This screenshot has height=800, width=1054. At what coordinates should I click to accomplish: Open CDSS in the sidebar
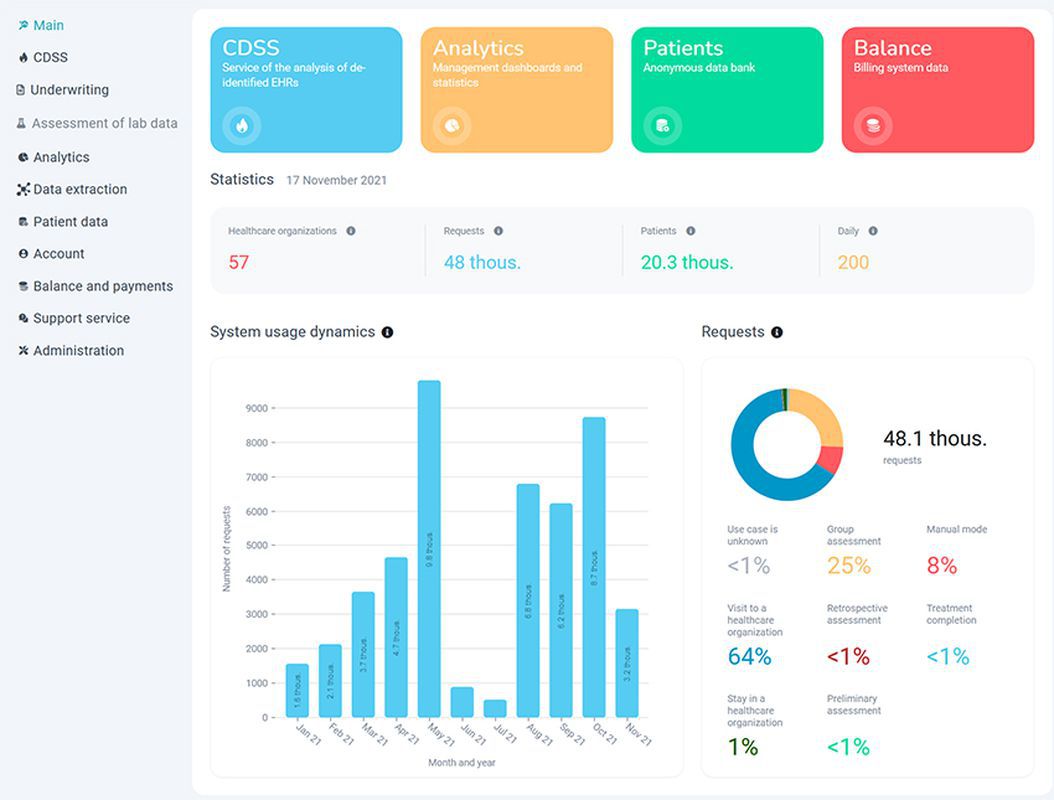click(x=50, y=58)
